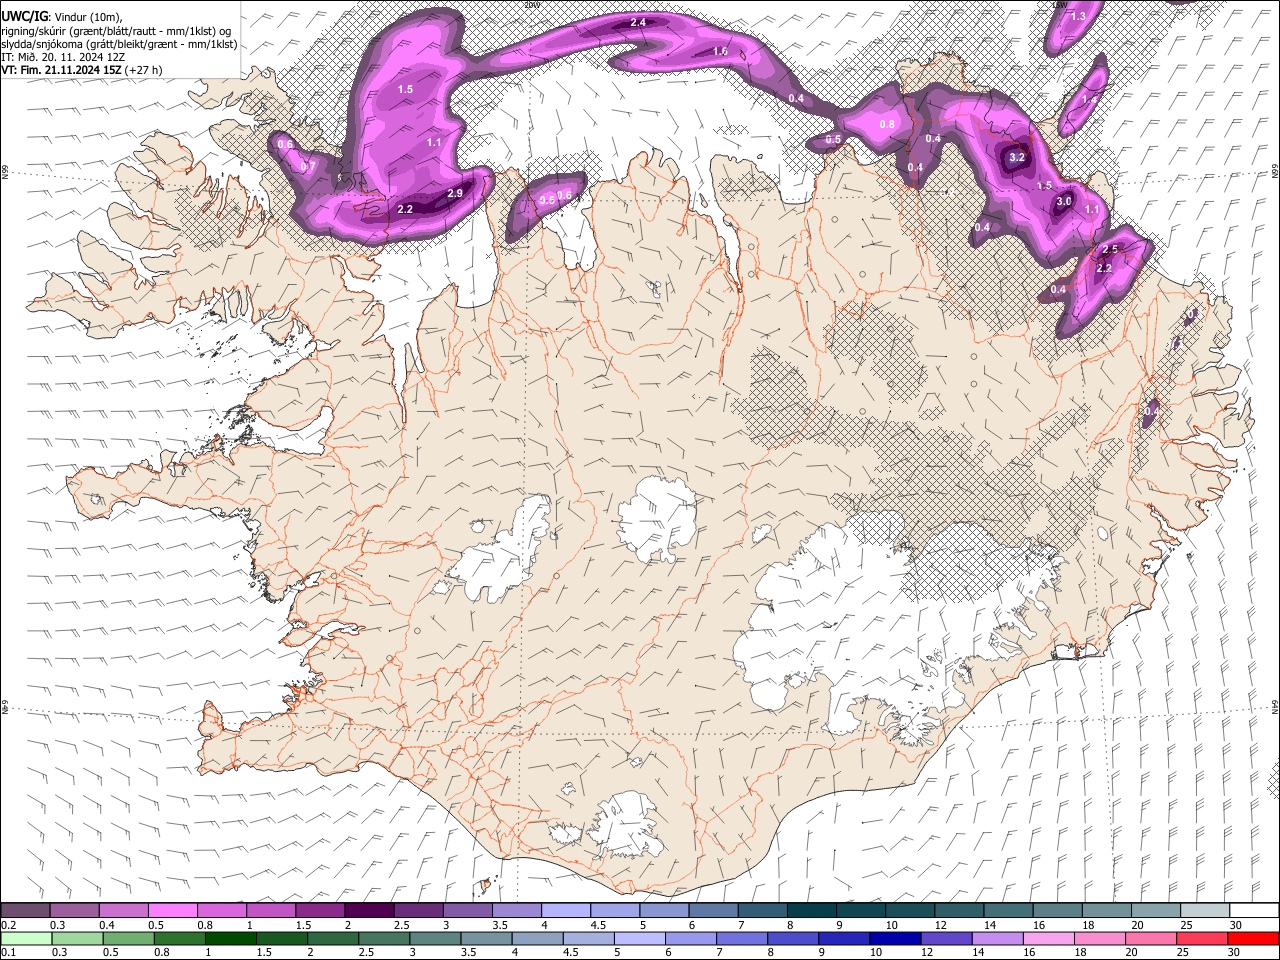Click bright red lower swatch after 30
This screenshot has height=960, width=1280.
[1253, 938]
